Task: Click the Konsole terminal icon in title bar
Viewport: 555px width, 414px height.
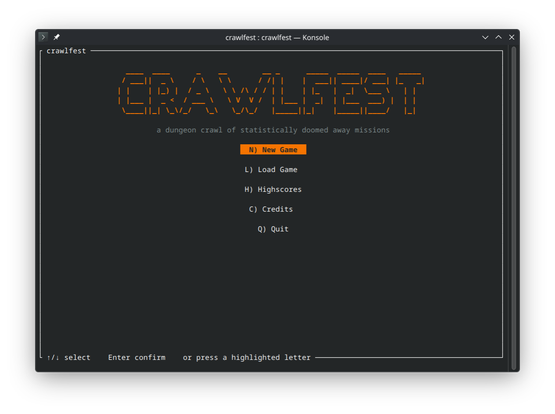Action: [x=43, y=37]
